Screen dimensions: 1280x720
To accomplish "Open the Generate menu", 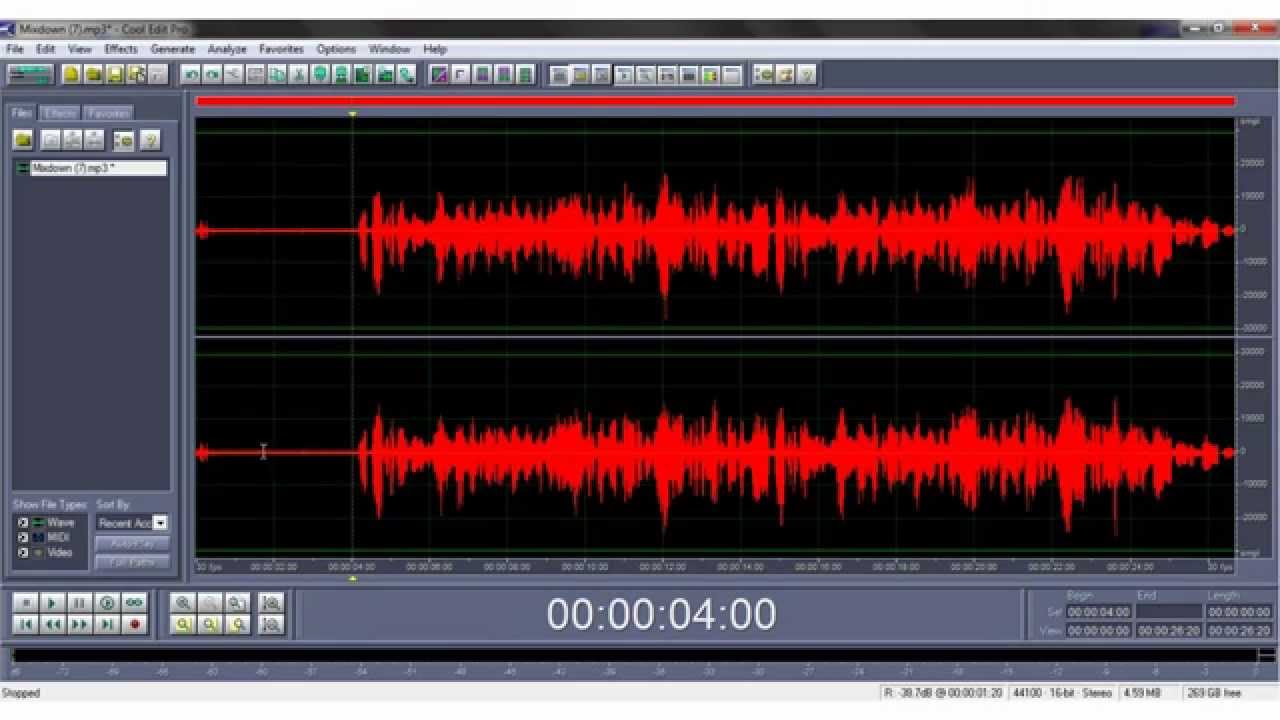I will 172,48.
